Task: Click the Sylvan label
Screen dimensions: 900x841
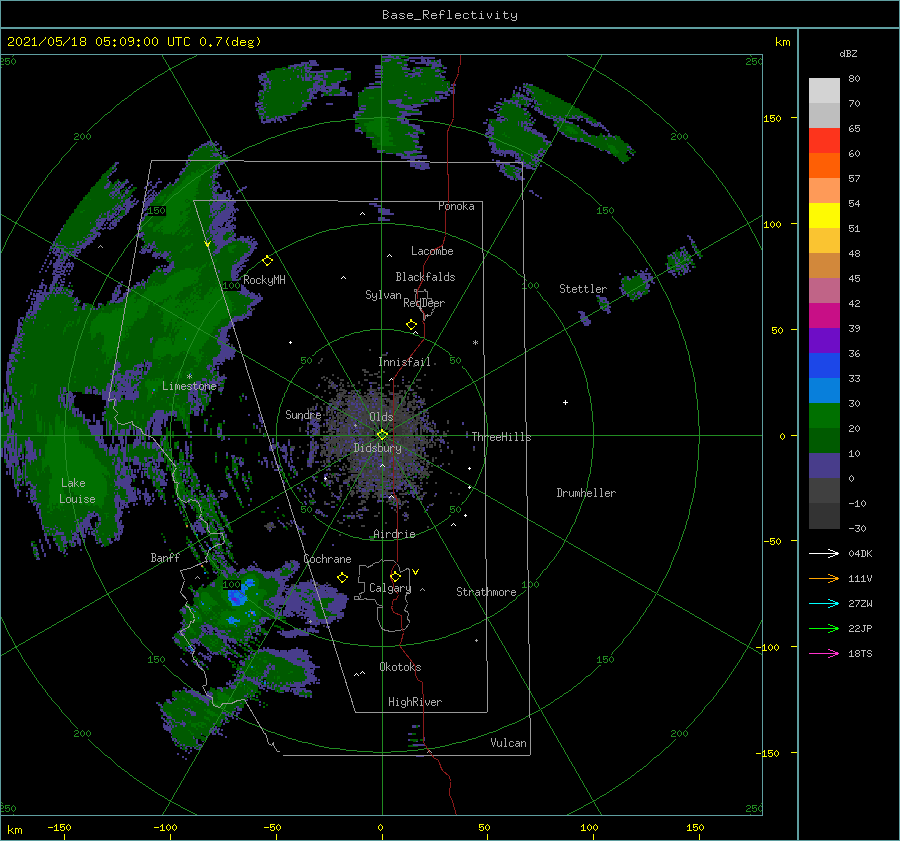Action: (383, 295)
